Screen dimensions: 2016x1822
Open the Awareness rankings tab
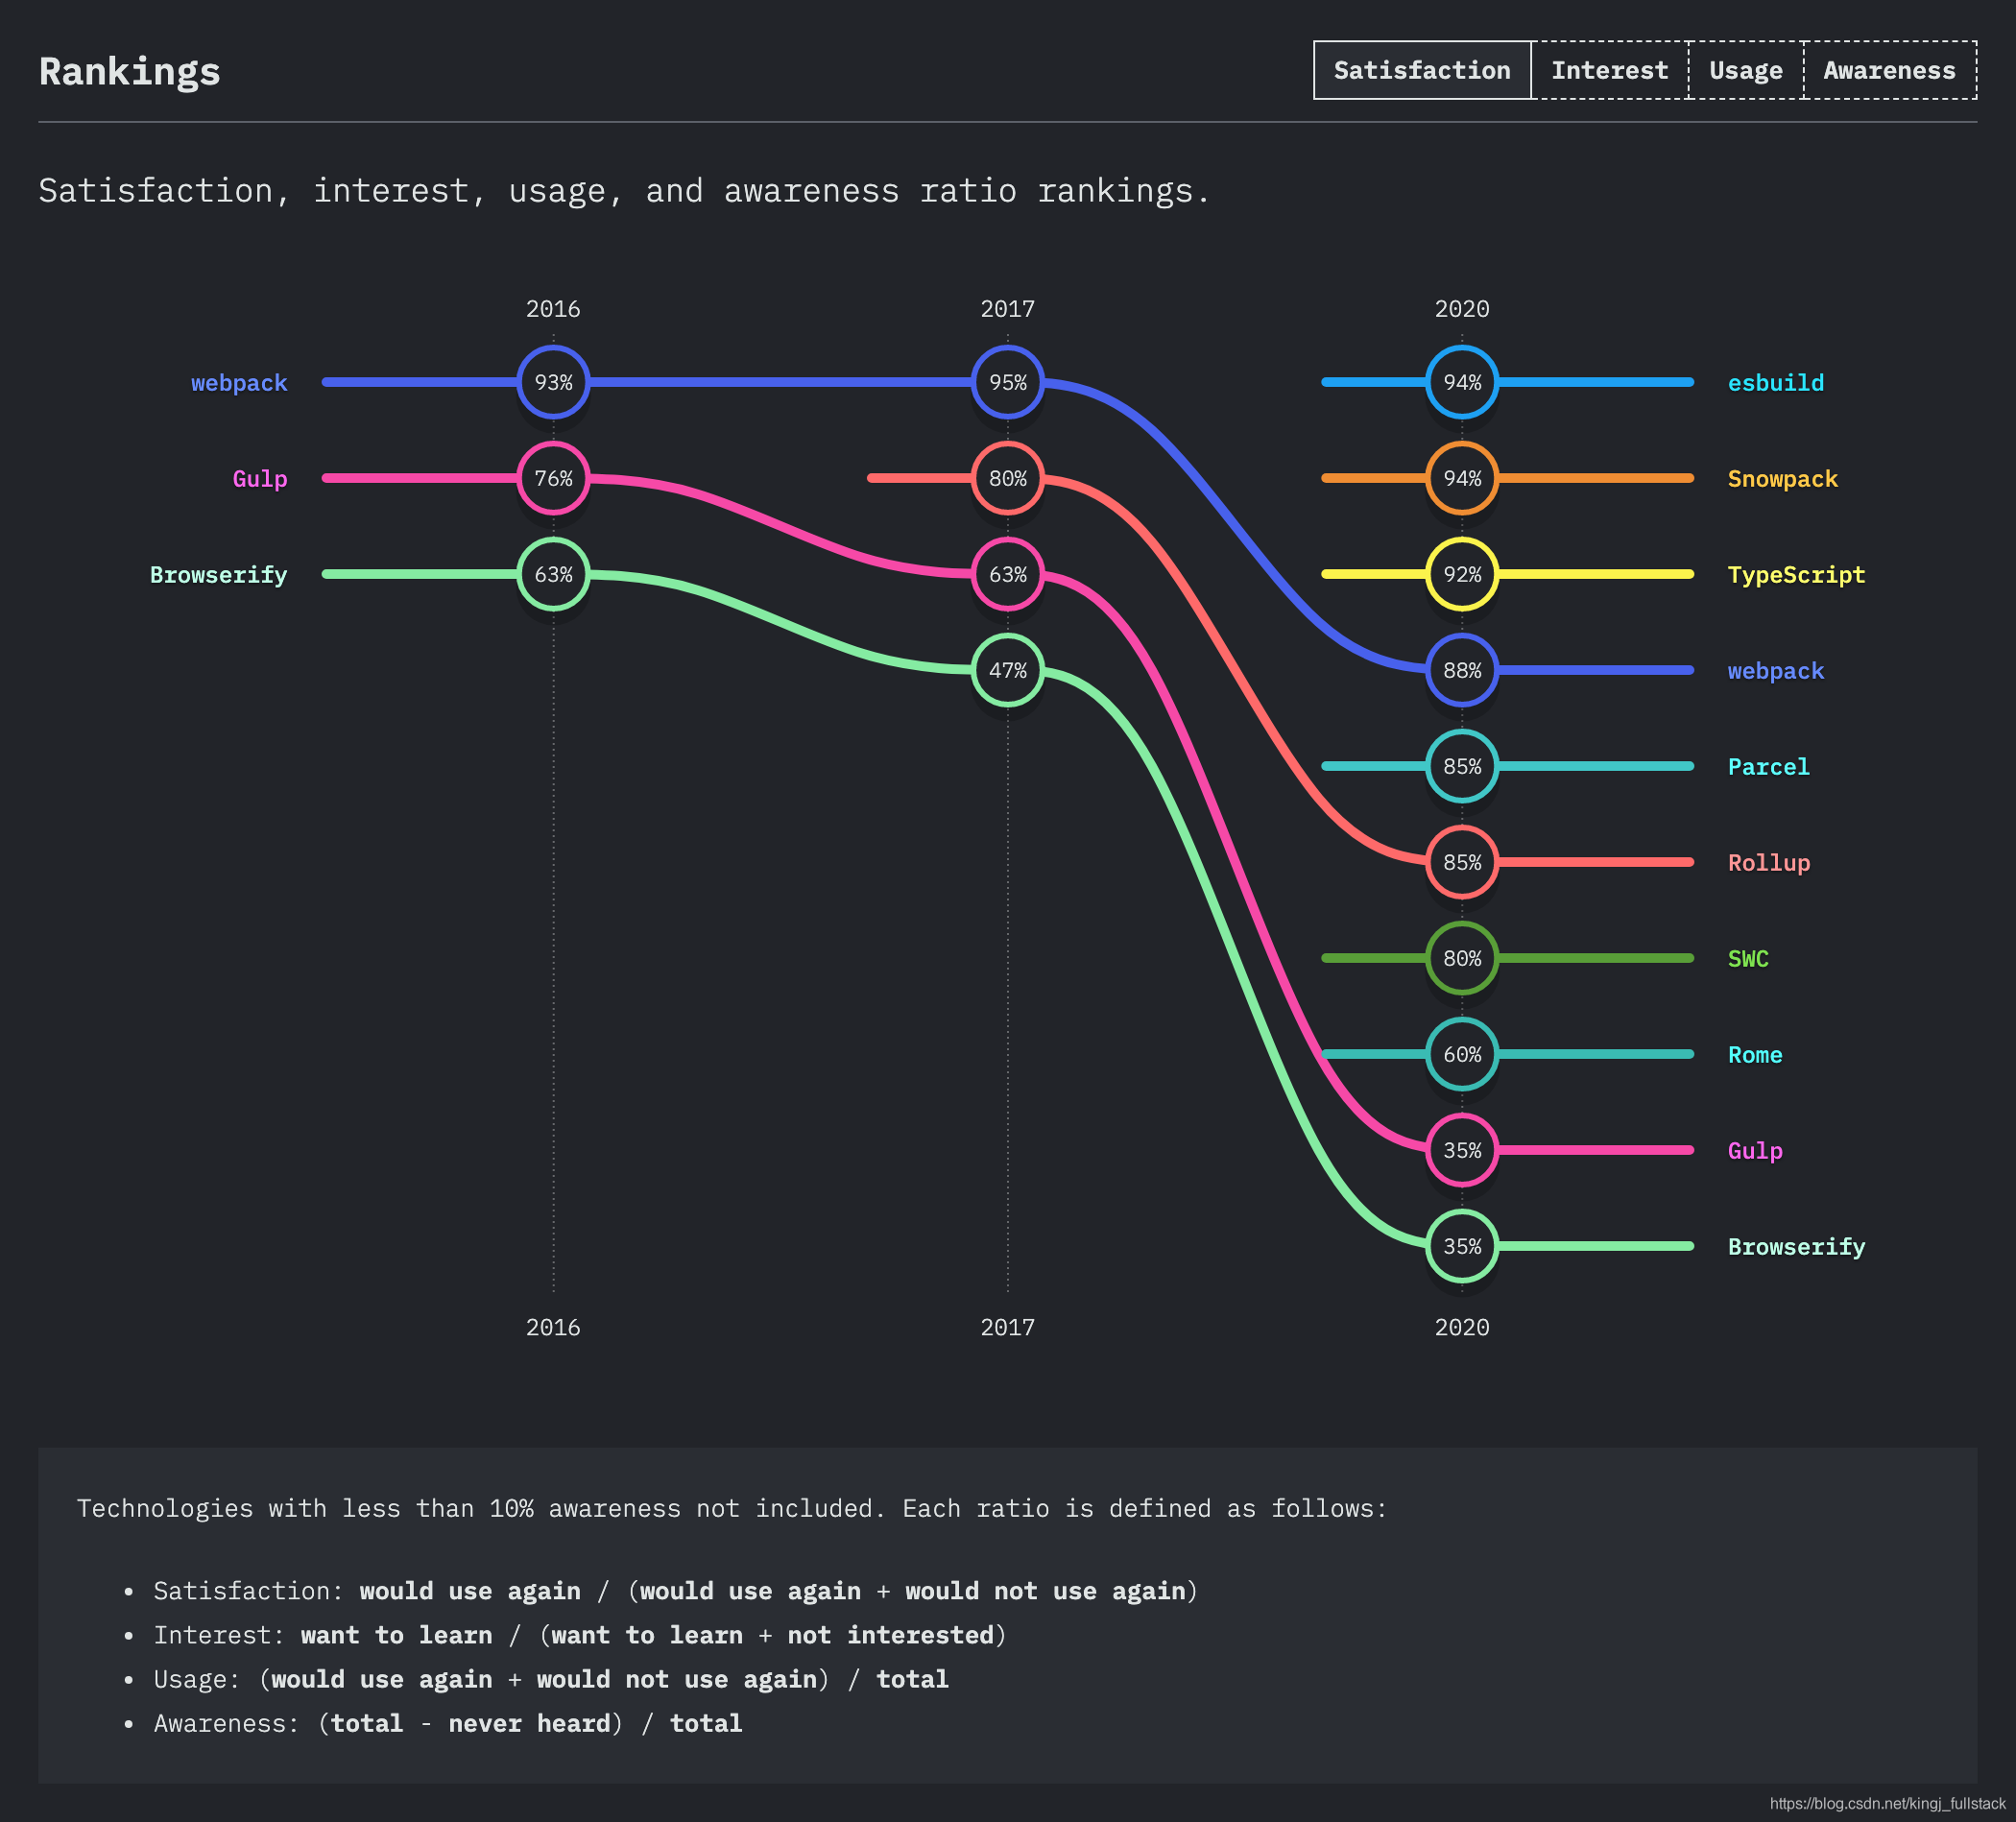[x=1889, y=70]
